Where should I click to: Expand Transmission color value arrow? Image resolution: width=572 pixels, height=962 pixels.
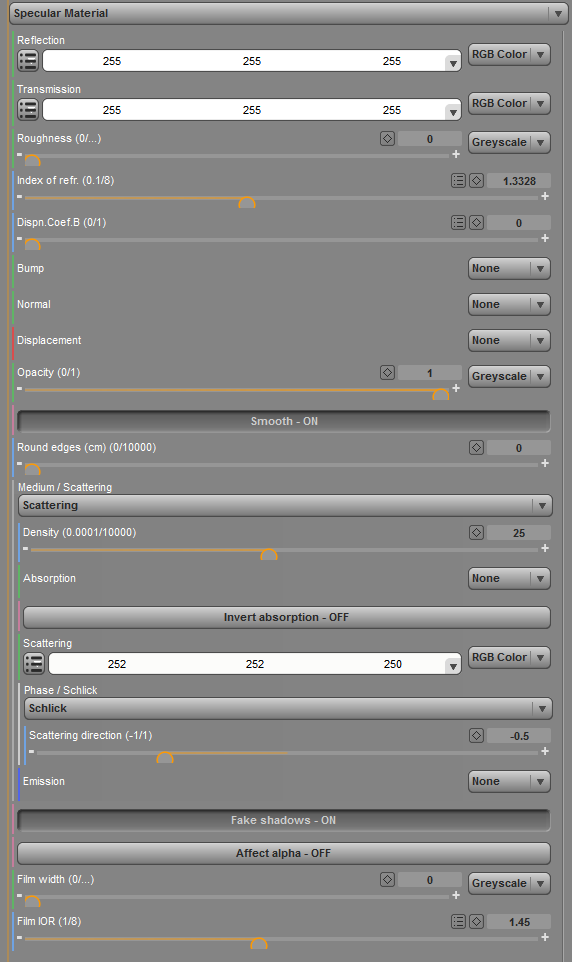pyautogui.click(x=453, y=112)
